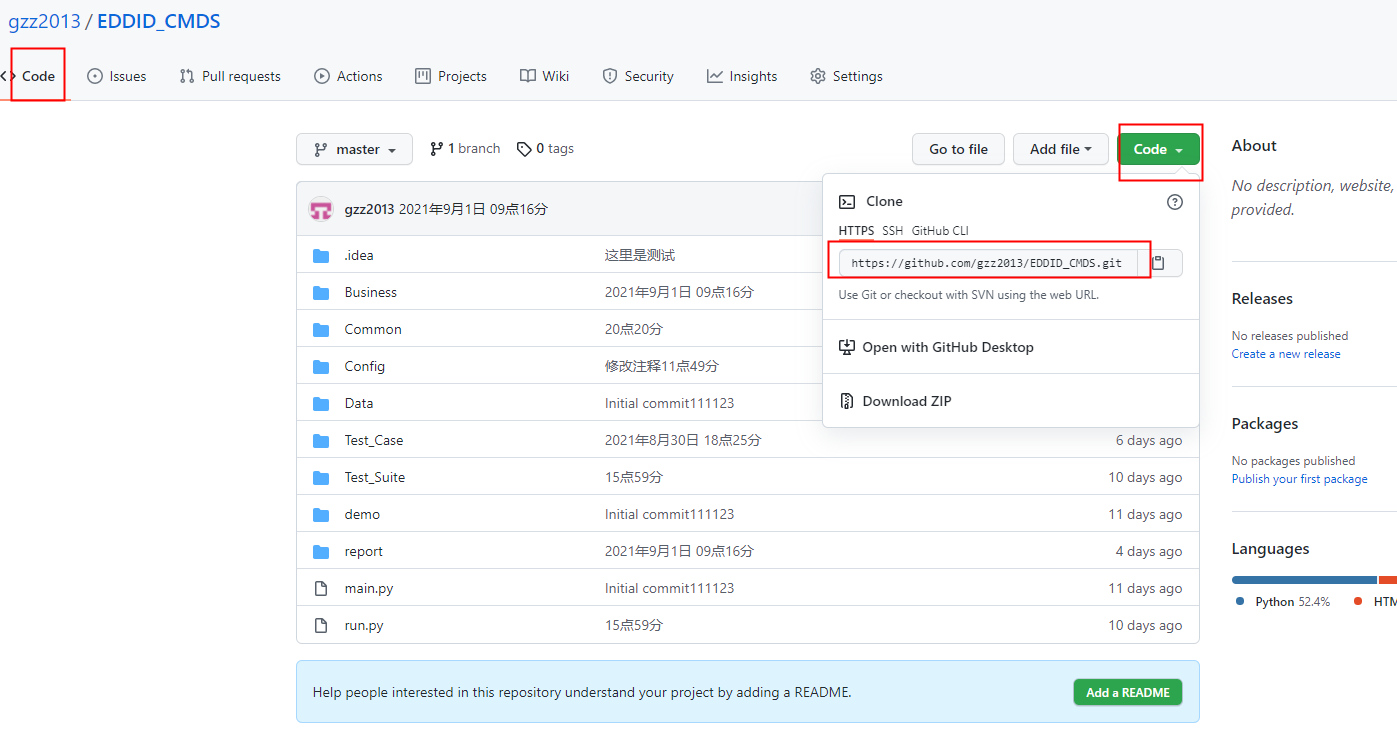Image resolution: width=1397 pixels, height=748 pixels.
Task: Open the Security tab
Action: [x=638, y=76]
